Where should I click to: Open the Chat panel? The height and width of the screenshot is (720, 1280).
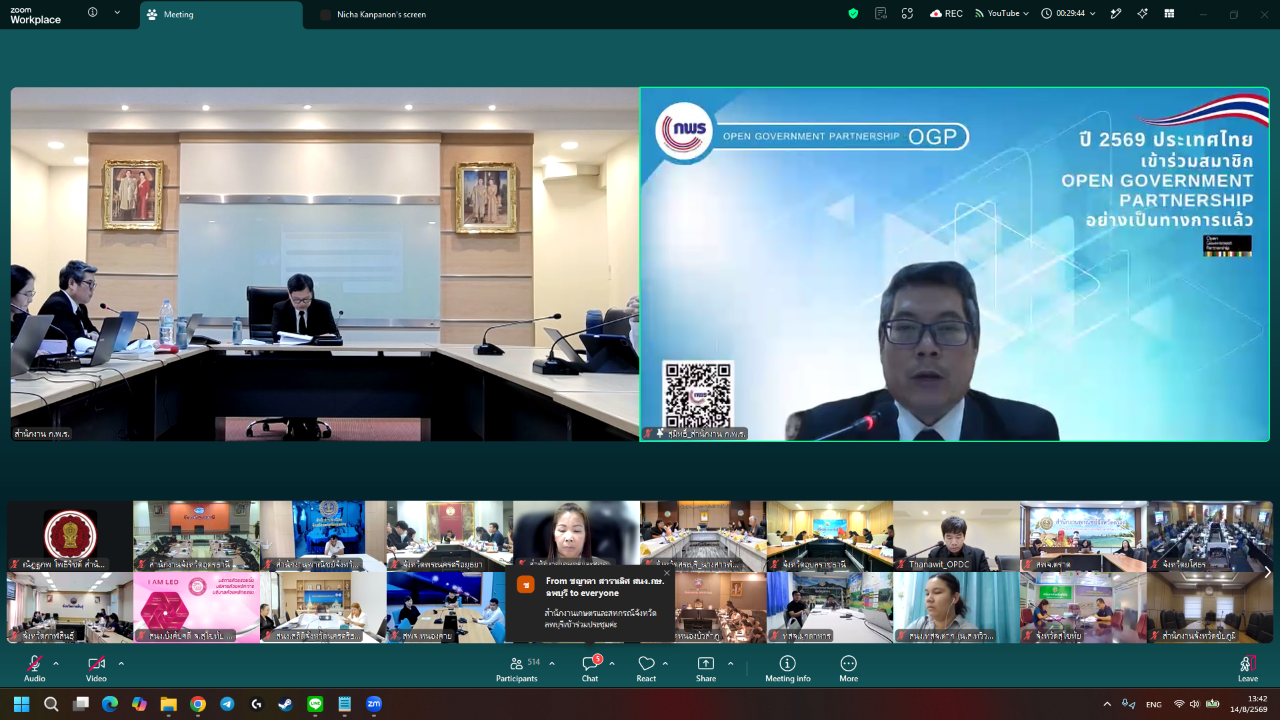590,668
